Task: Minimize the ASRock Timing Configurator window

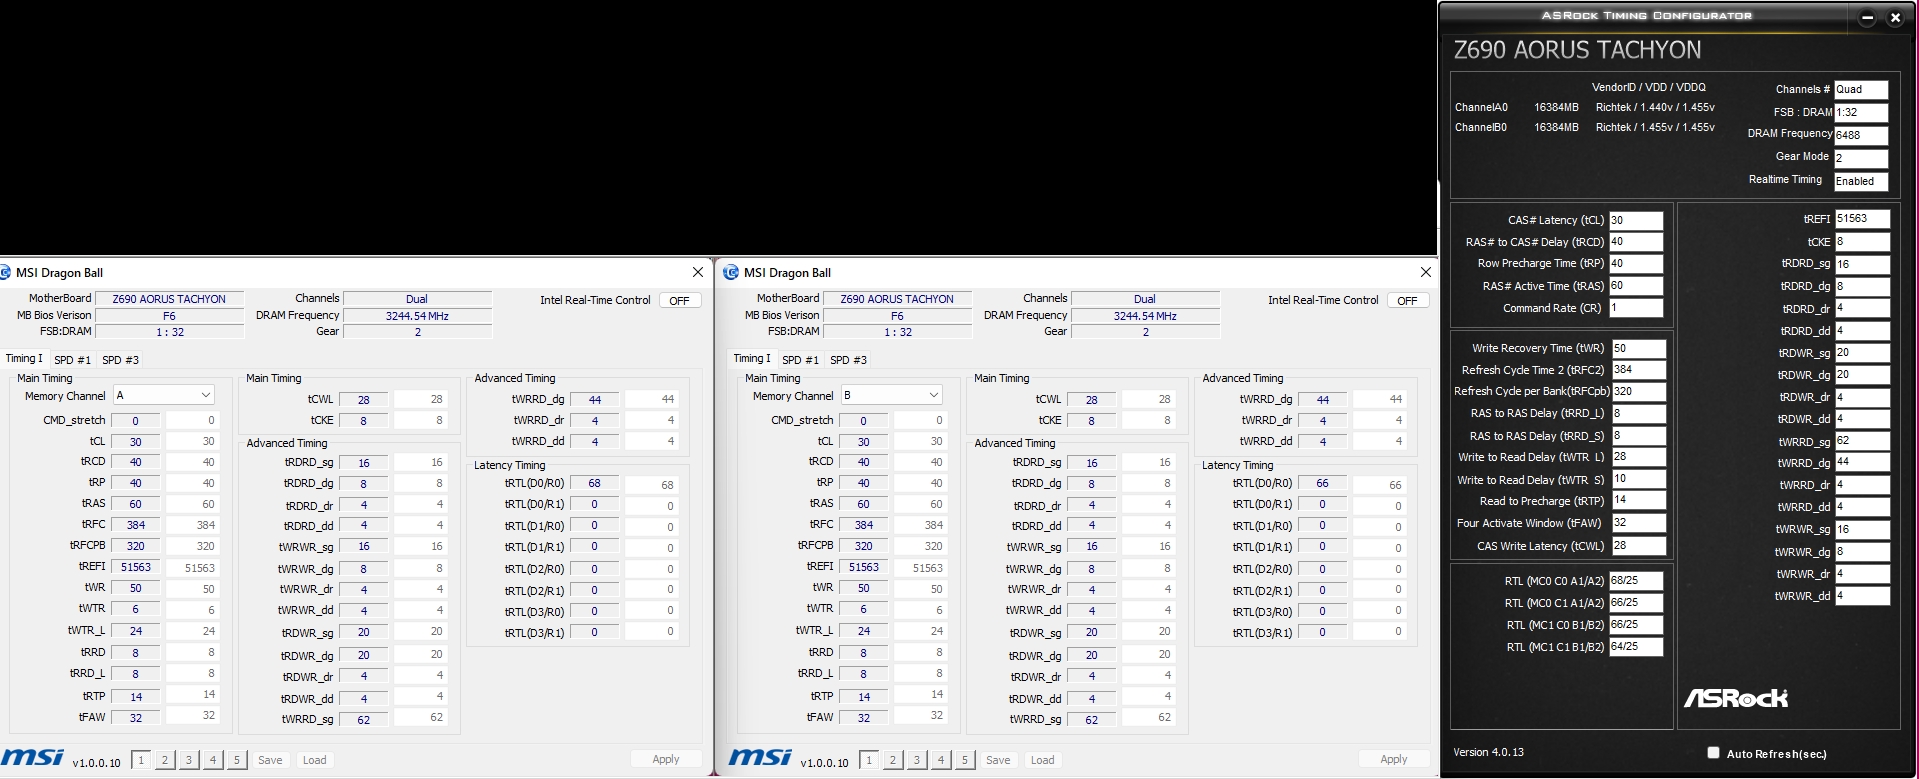Action: (1867, 17)
